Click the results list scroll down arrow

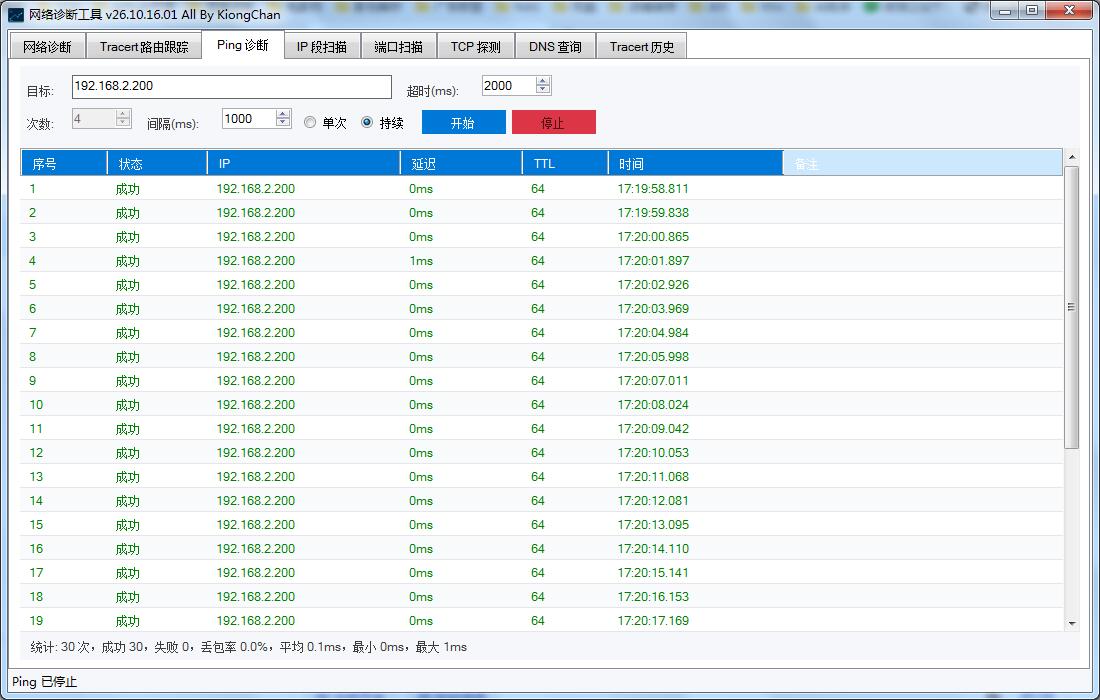[1071, 623]
